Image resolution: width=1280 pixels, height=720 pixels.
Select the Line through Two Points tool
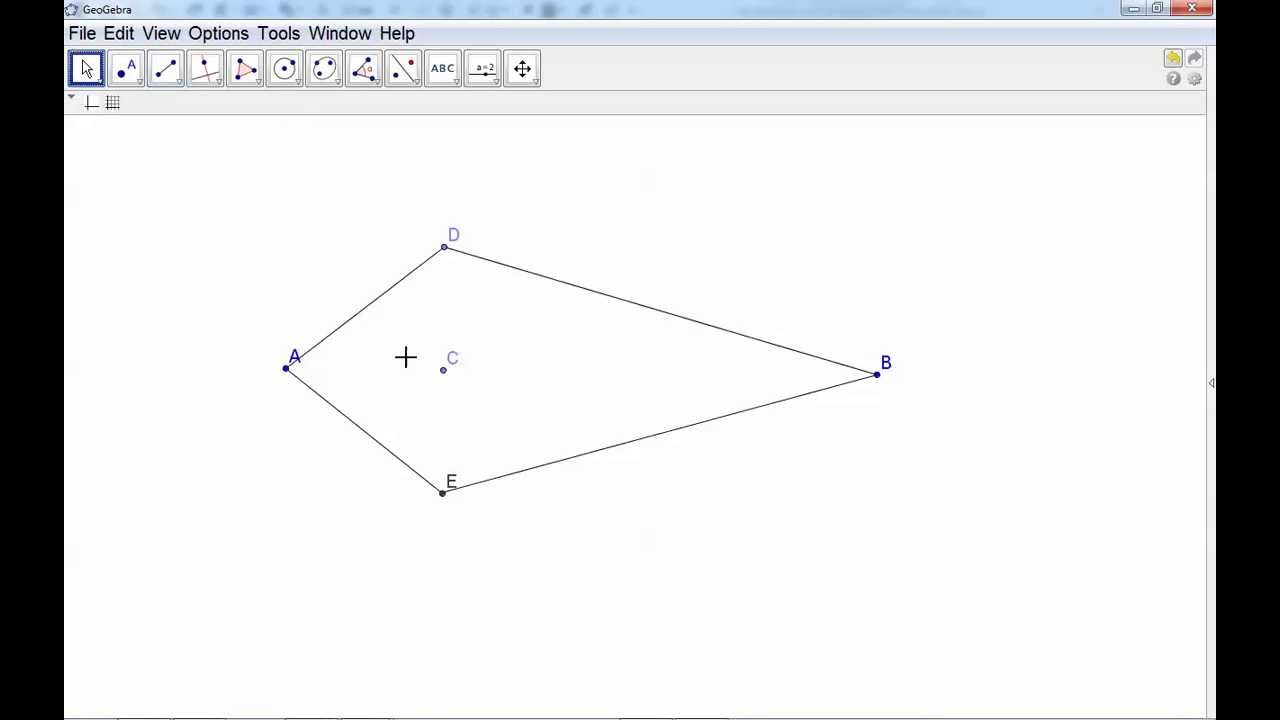(x=166, y=69)
